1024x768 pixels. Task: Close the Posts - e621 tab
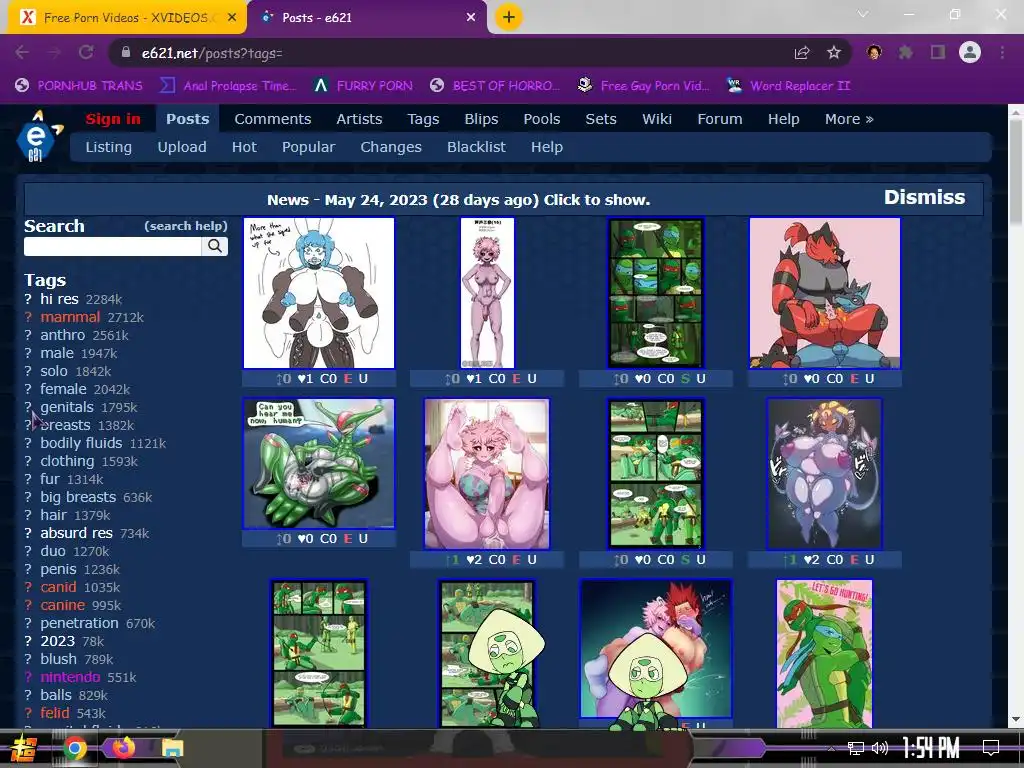pos(471,18)
